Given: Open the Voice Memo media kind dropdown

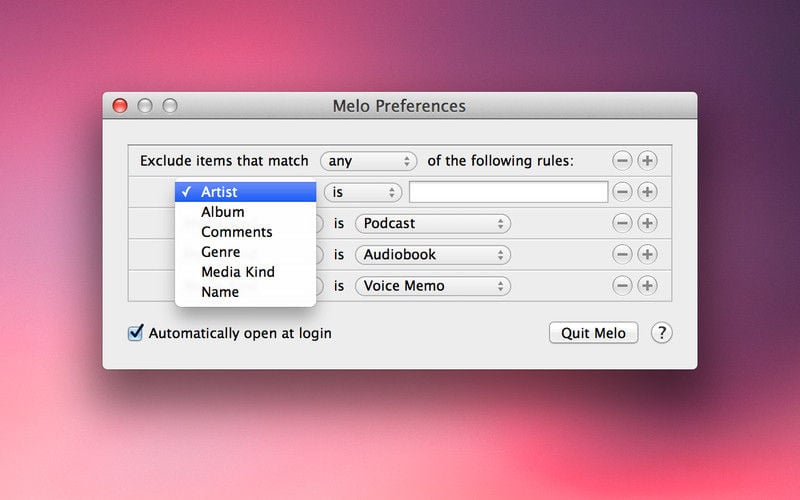Looking at the screenshot, I should coord(433,286).
